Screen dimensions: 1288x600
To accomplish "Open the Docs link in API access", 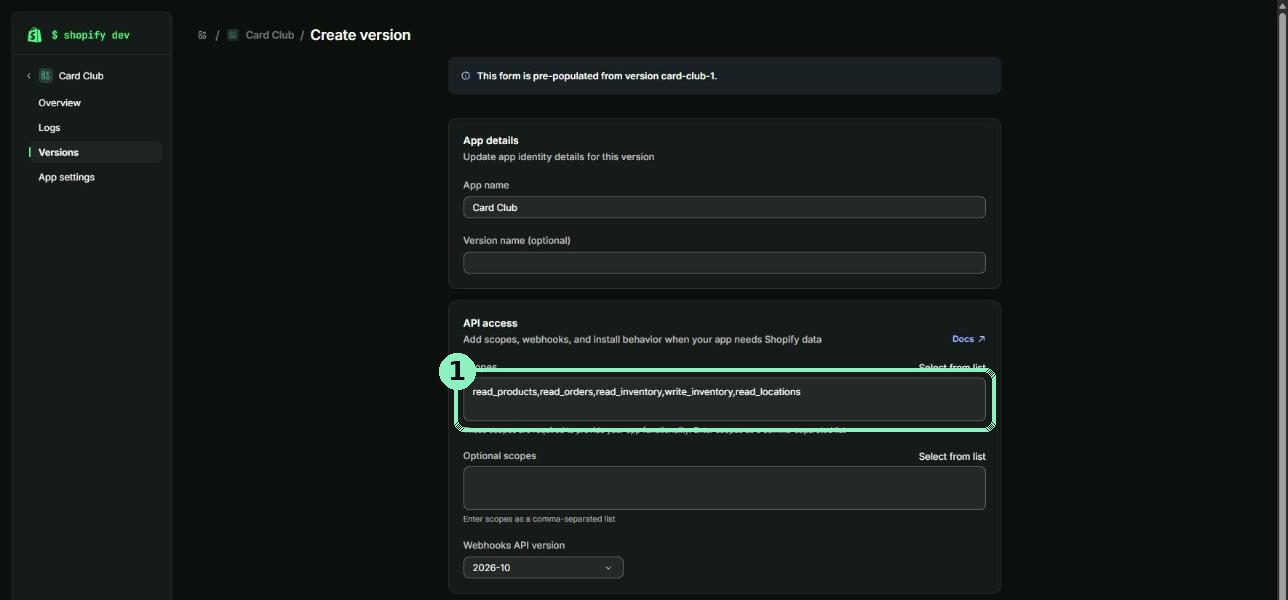I will pos(968,339).
